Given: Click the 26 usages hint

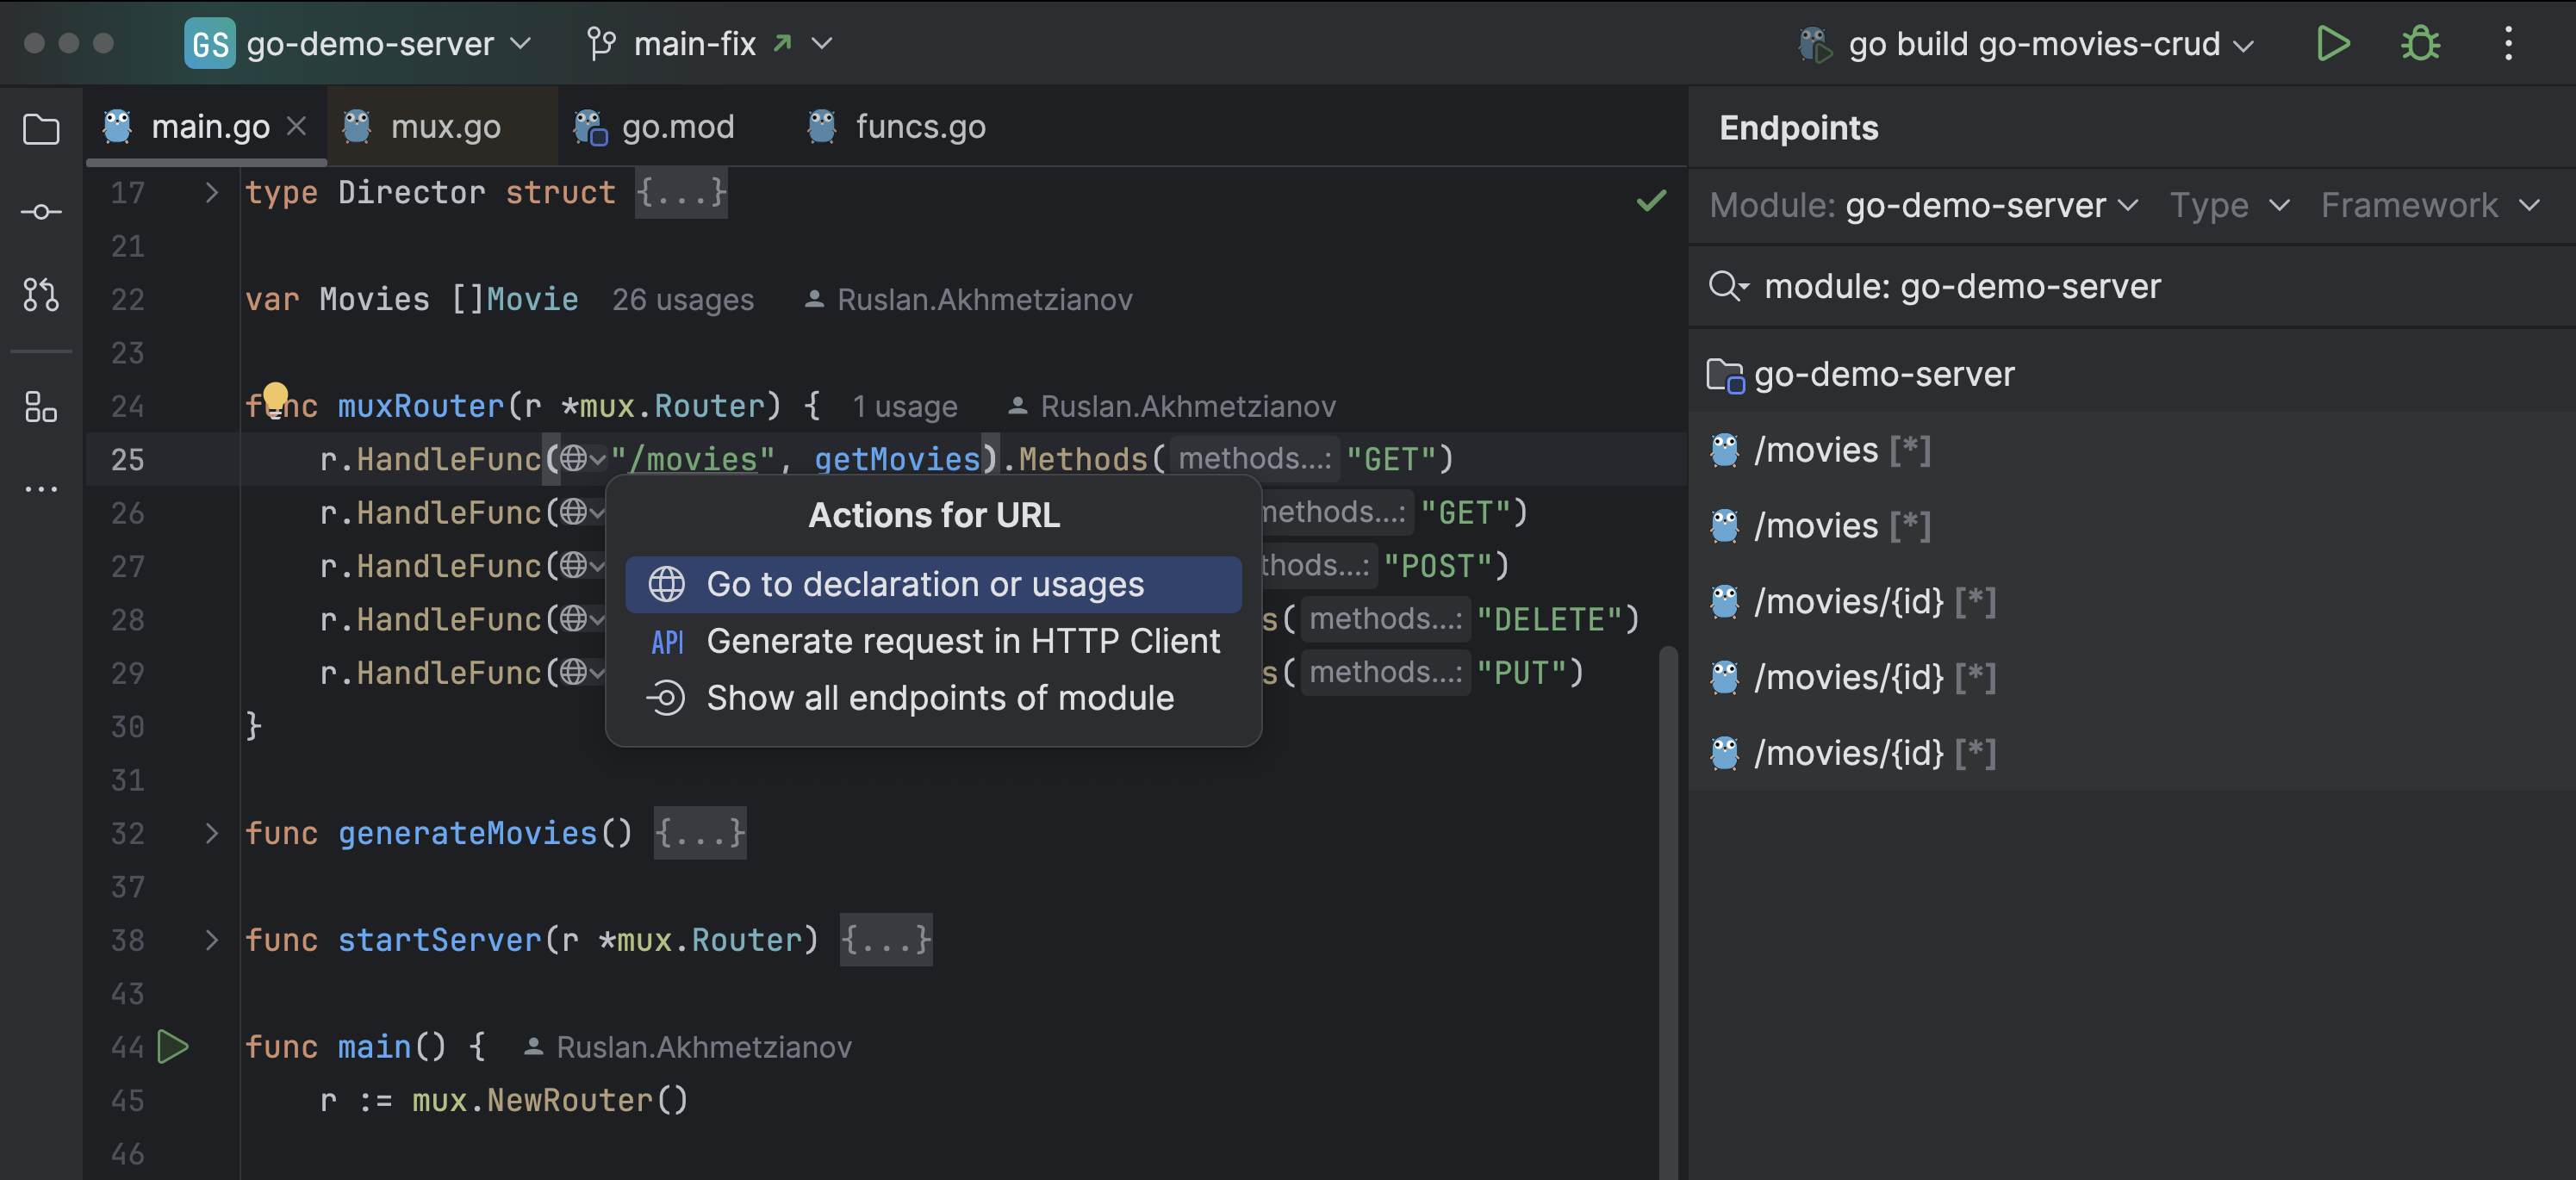Looking at the screenshot, I should (683, 299).
